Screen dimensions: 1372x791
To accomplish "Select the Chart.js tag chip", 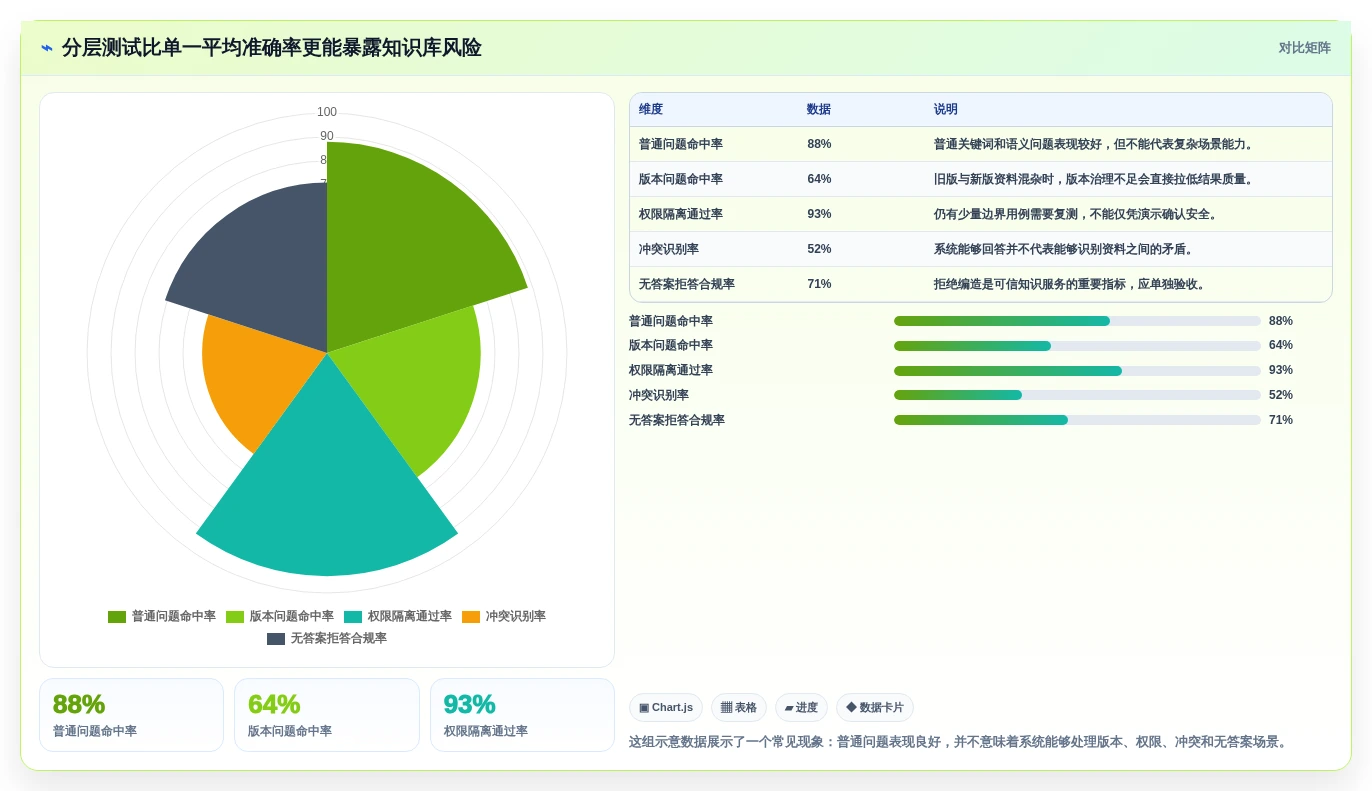I will click(x=666, y=708).
